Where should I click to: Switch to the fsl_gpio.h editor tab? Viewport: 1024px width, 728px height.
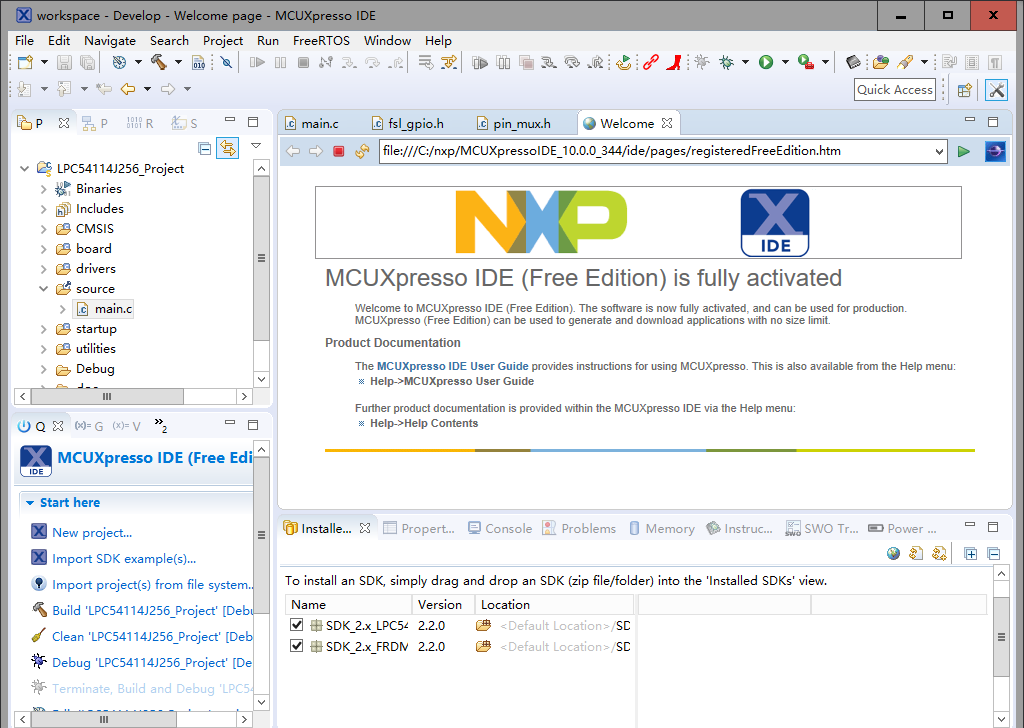point(408,123)
